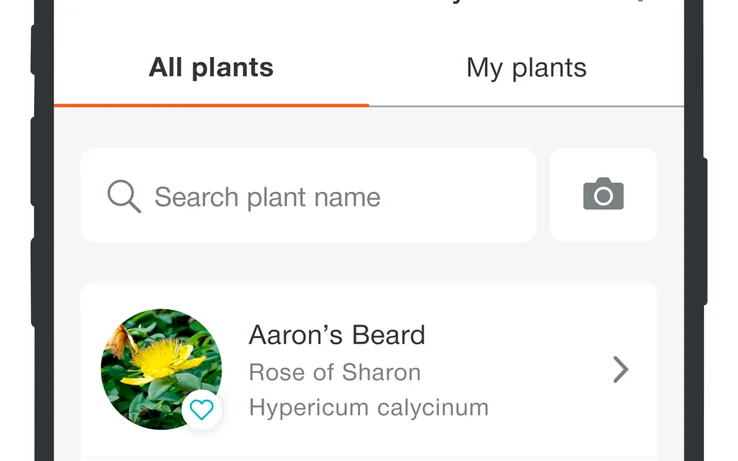Click the gray divider under My plants tab
The width and height of the screenshot is (738, 461).
(x=526, y=106)
